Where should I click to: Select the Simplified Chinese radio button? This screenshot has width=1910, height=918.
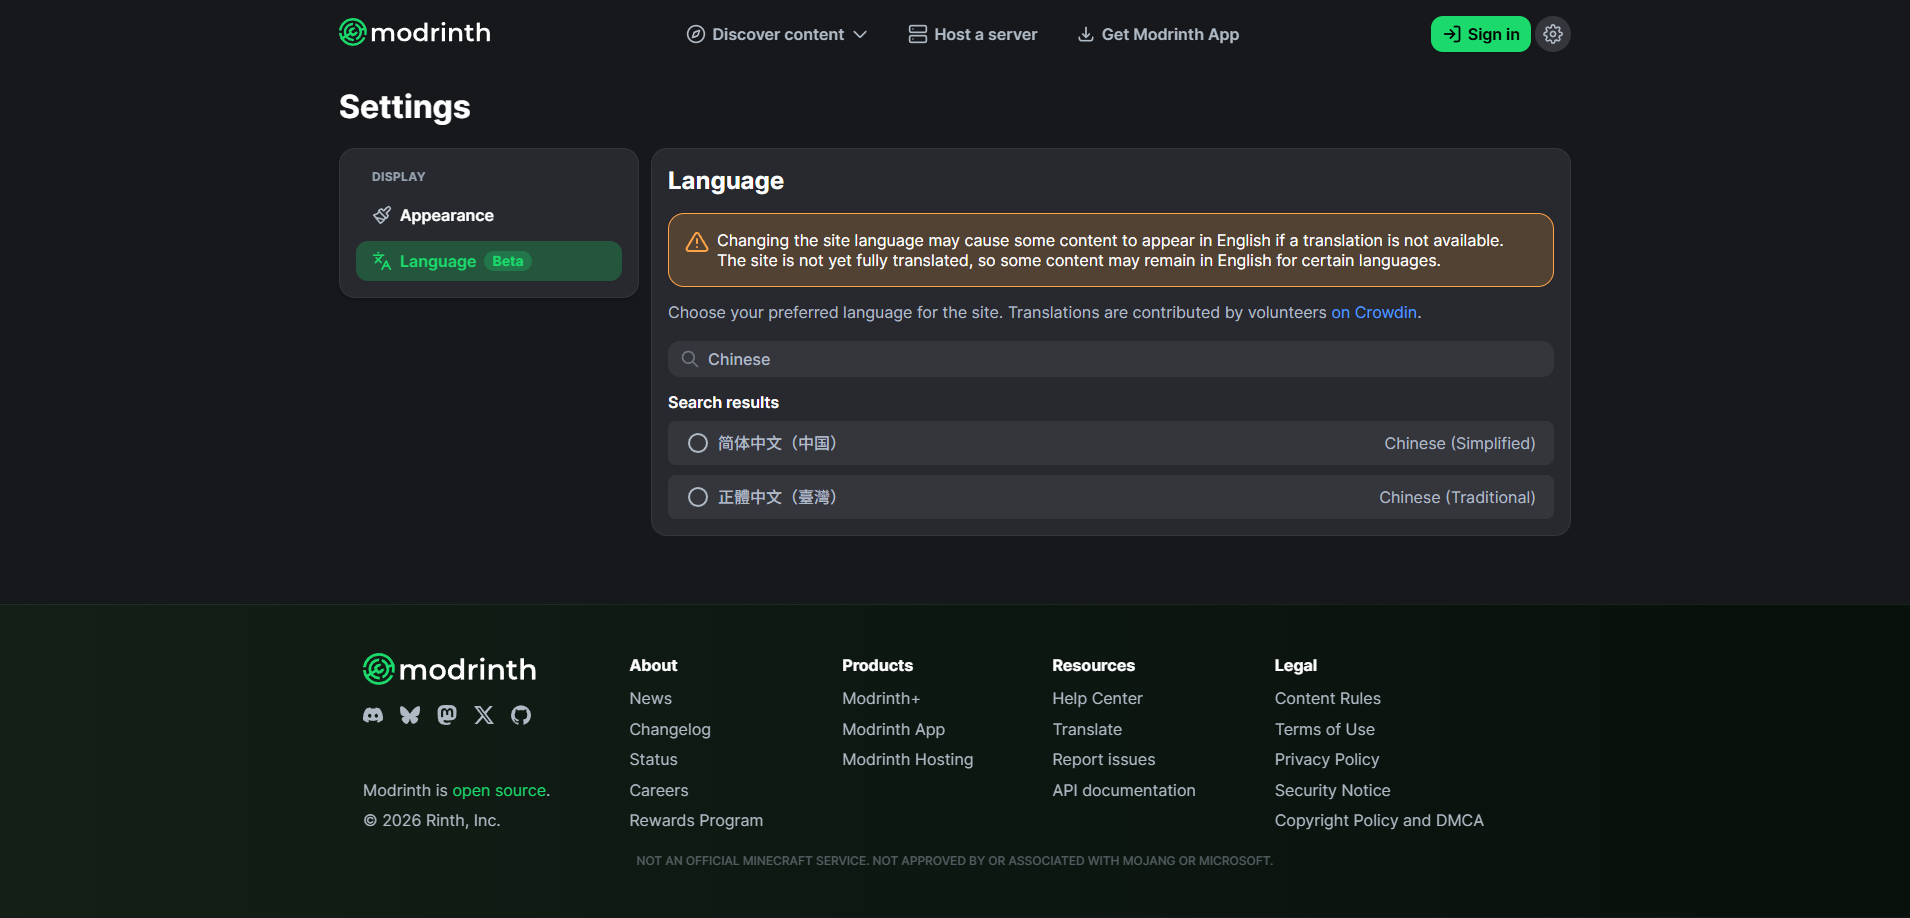698,443
